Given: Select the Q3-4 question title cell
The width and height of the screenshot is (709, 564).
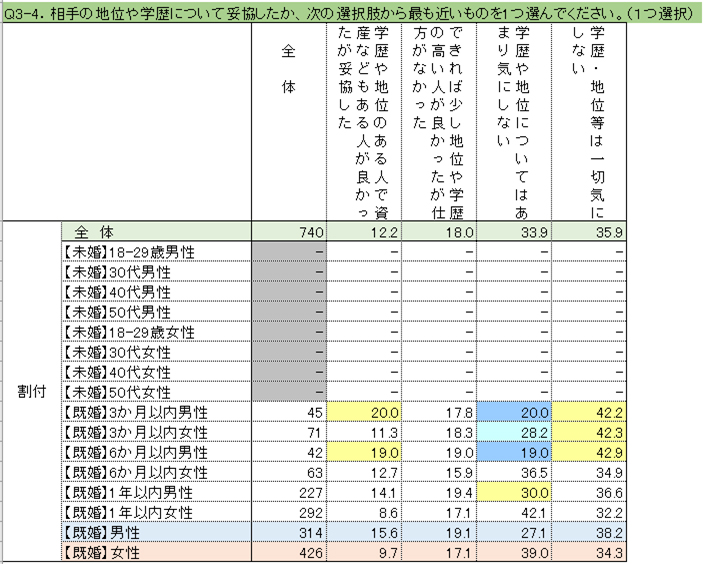Looking at the screenshot, I should point(352,14).
